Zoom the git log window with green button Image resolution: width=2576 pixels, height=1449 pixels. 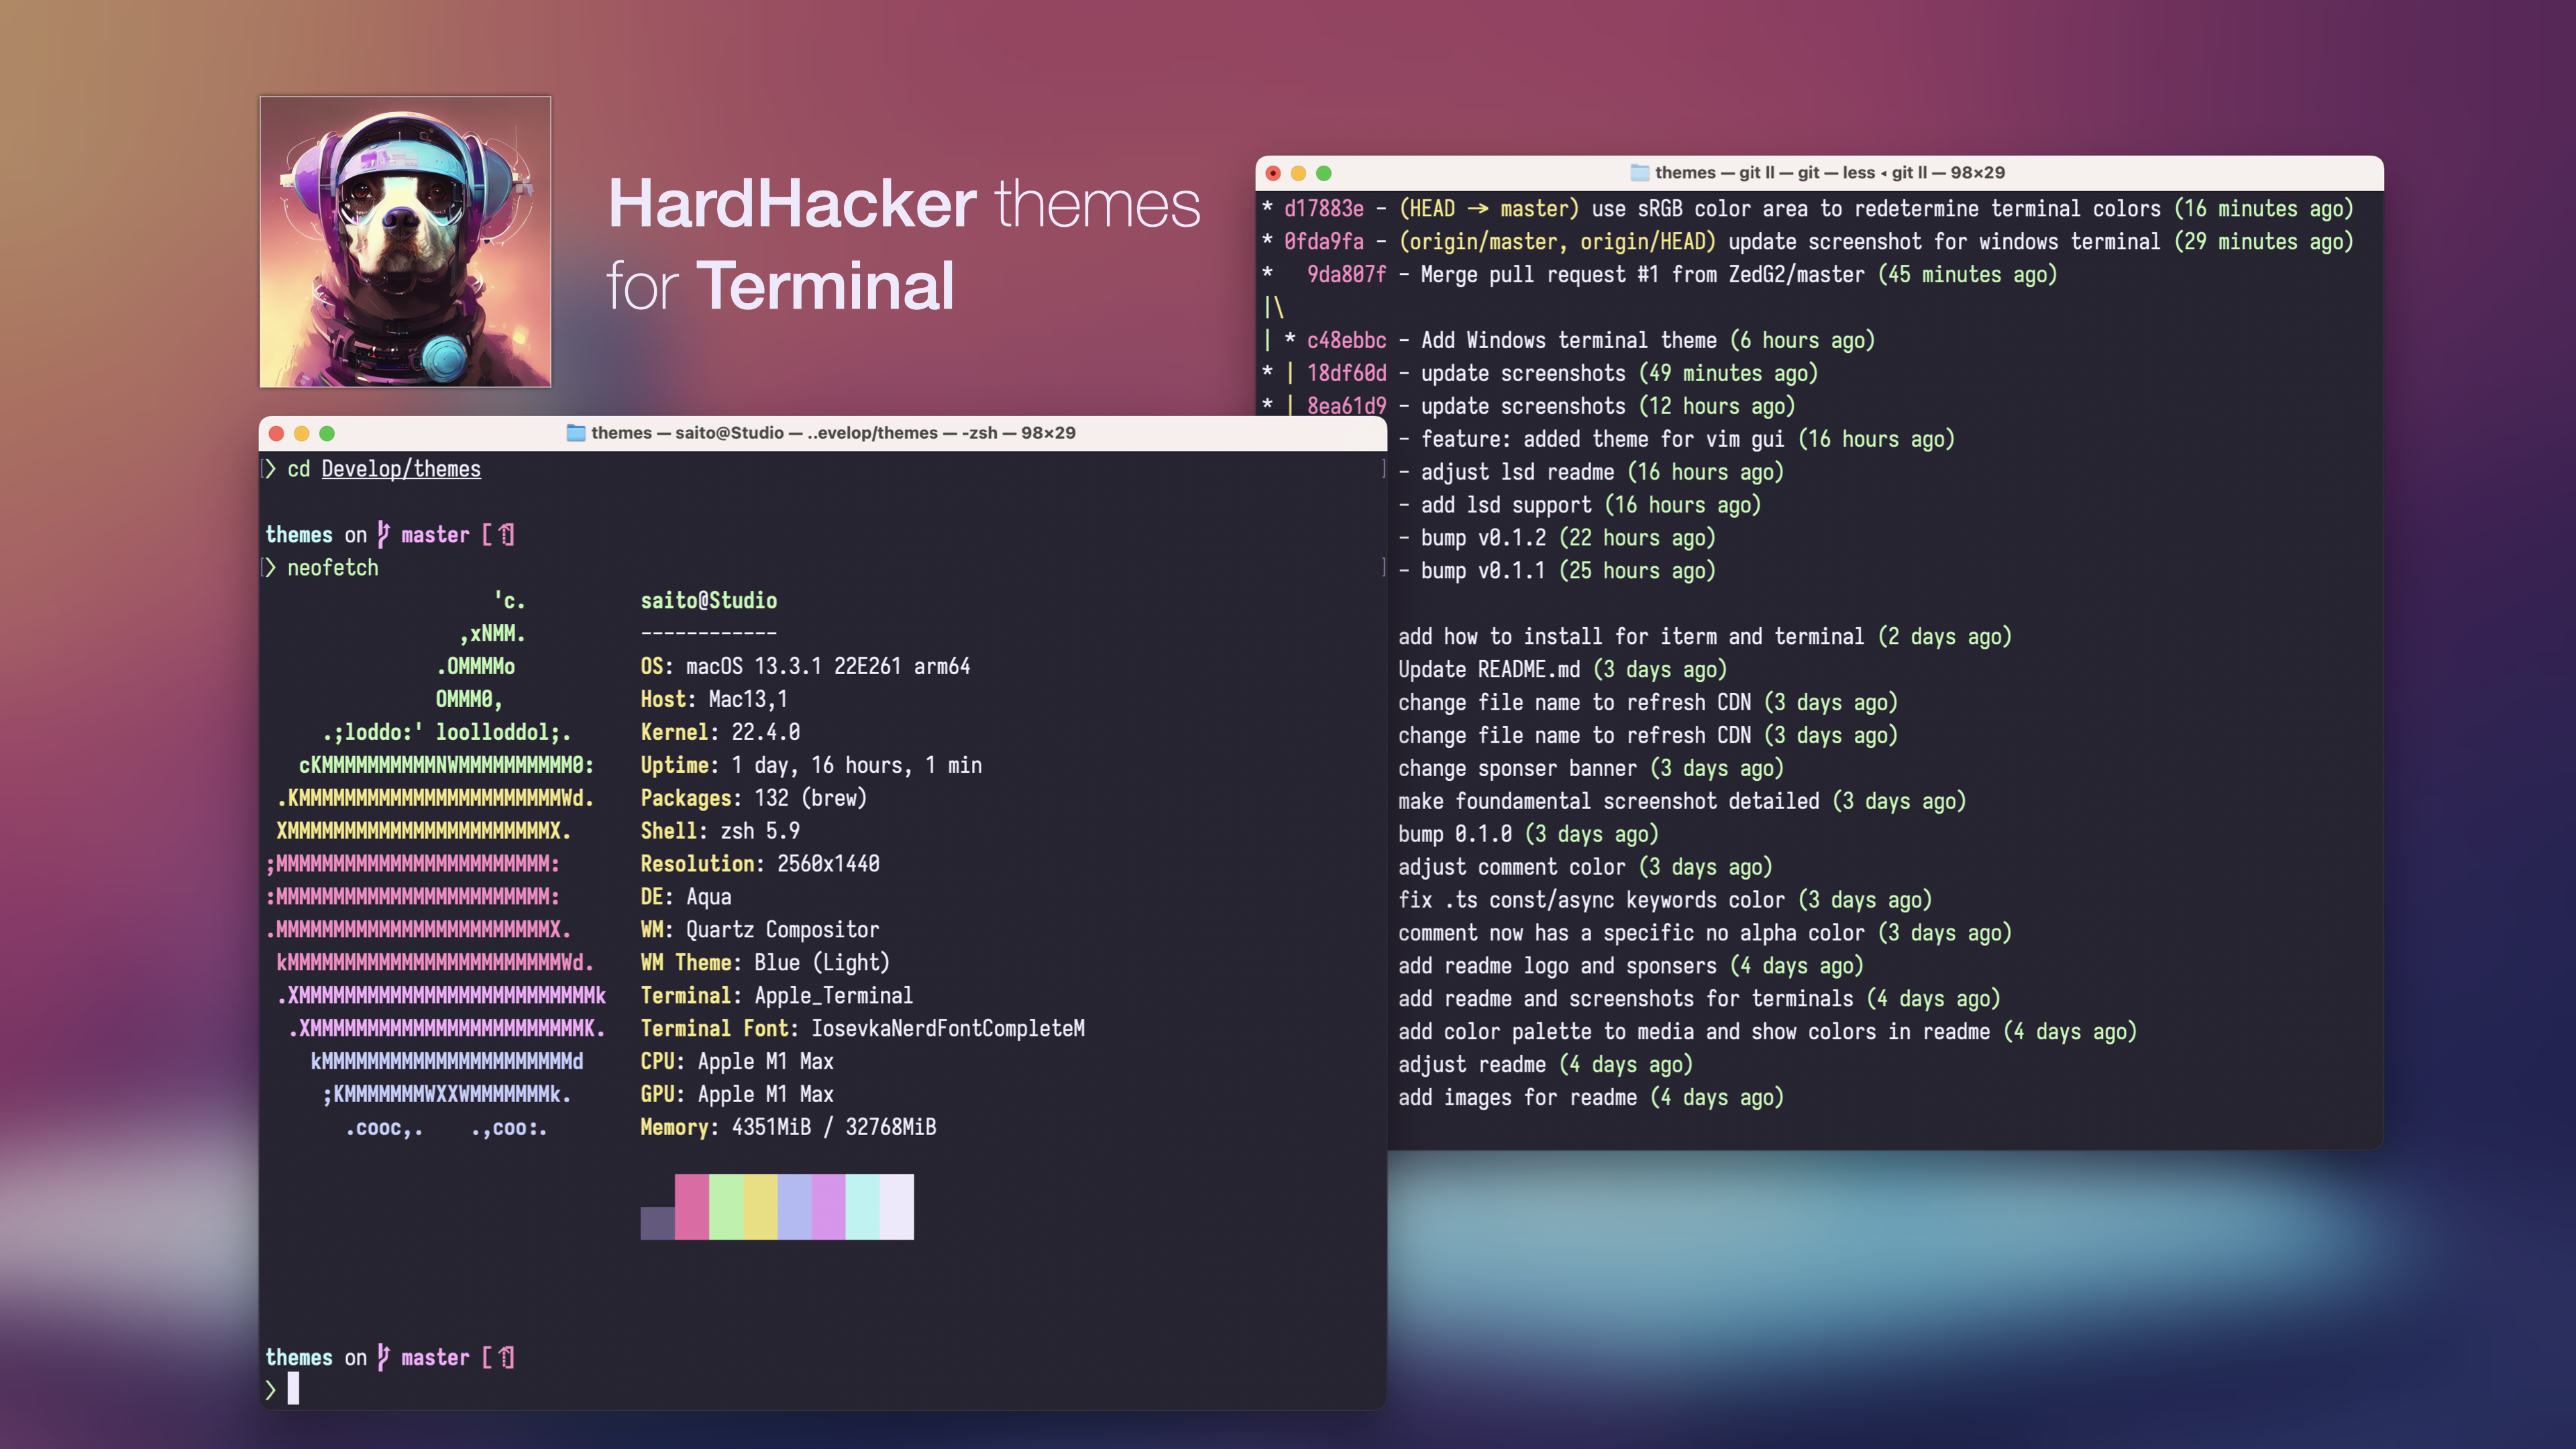click(x=1324, y=173)
